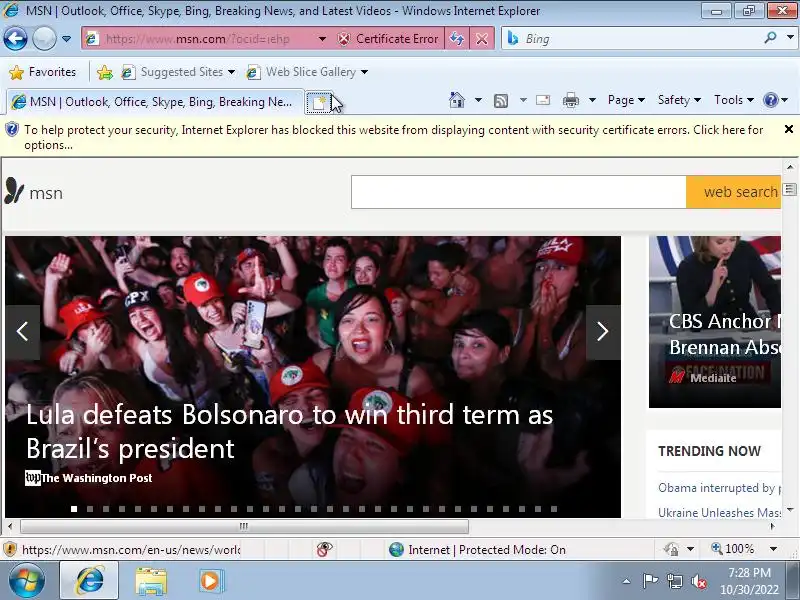Click the Action Center flag icon
Viewport: 800px width, 600px height.
(x=649, y=581)
